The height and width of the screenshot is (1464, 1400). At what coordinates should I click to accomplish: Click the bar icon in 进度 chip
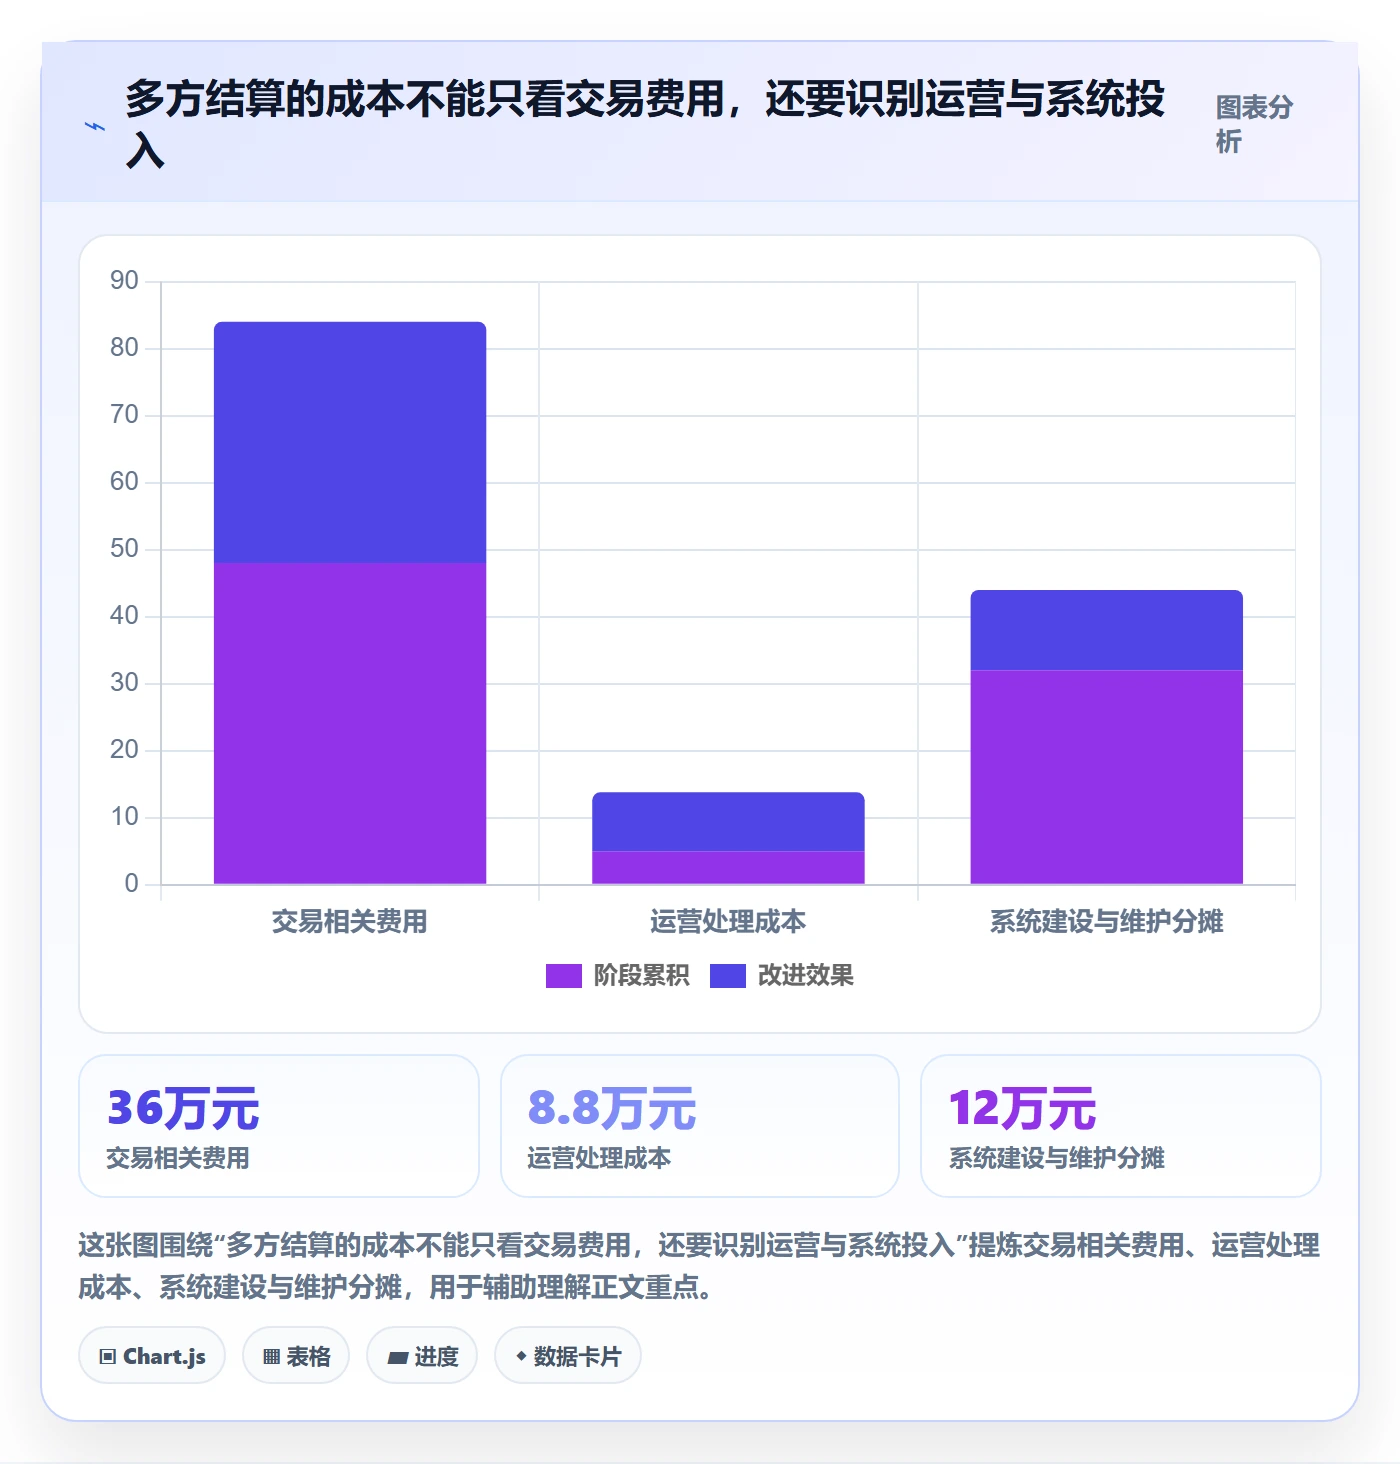[397, 1358]
